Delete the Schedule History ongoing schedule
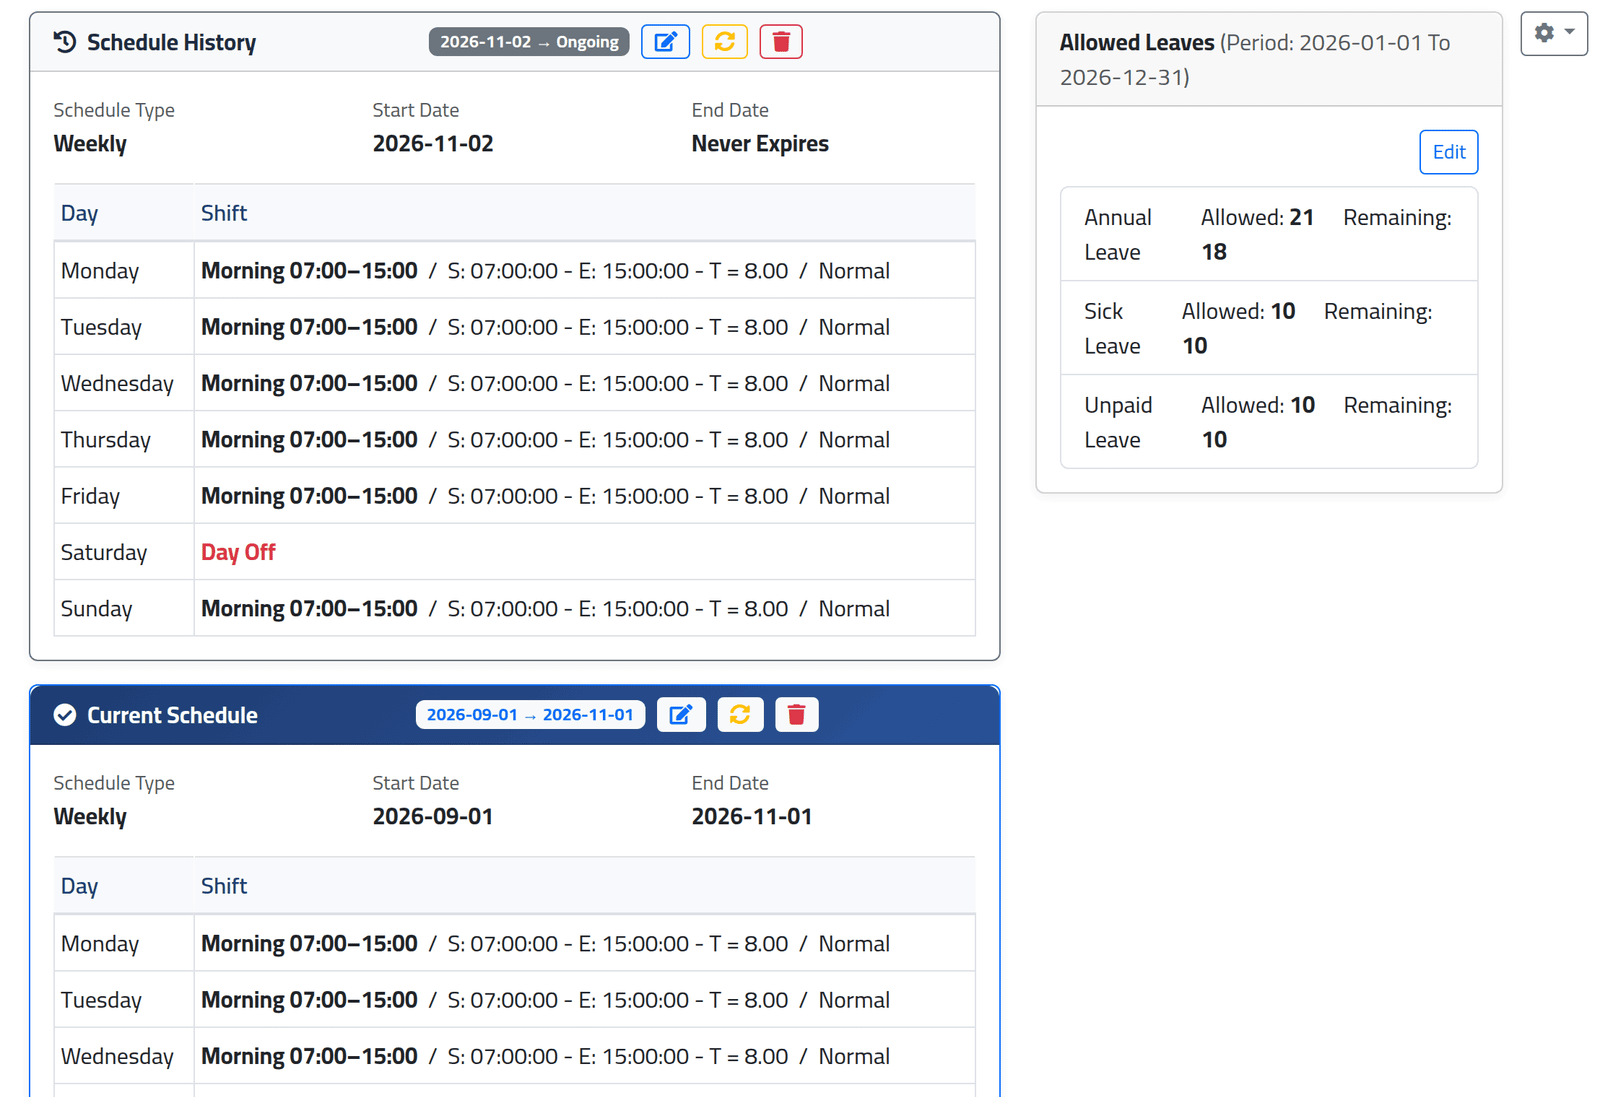This screenshot has width=1600, height=1097. pyautogui.click(x=781, y=42)
